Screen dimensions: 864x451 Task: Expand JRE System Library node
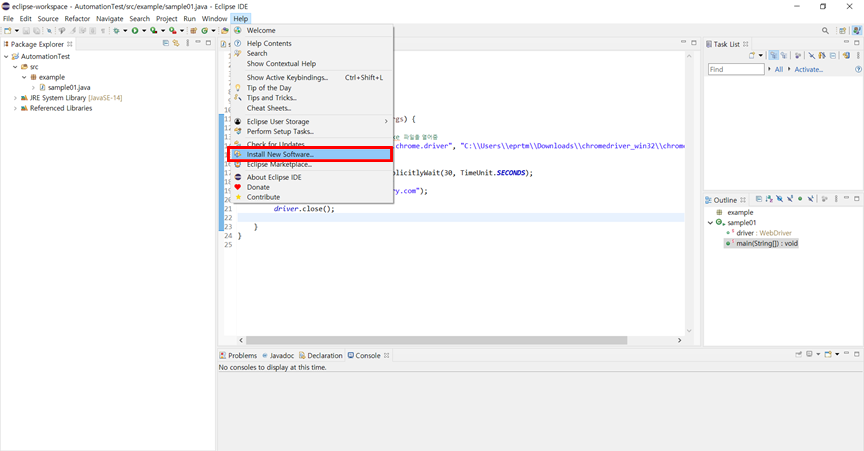(15, 98)
